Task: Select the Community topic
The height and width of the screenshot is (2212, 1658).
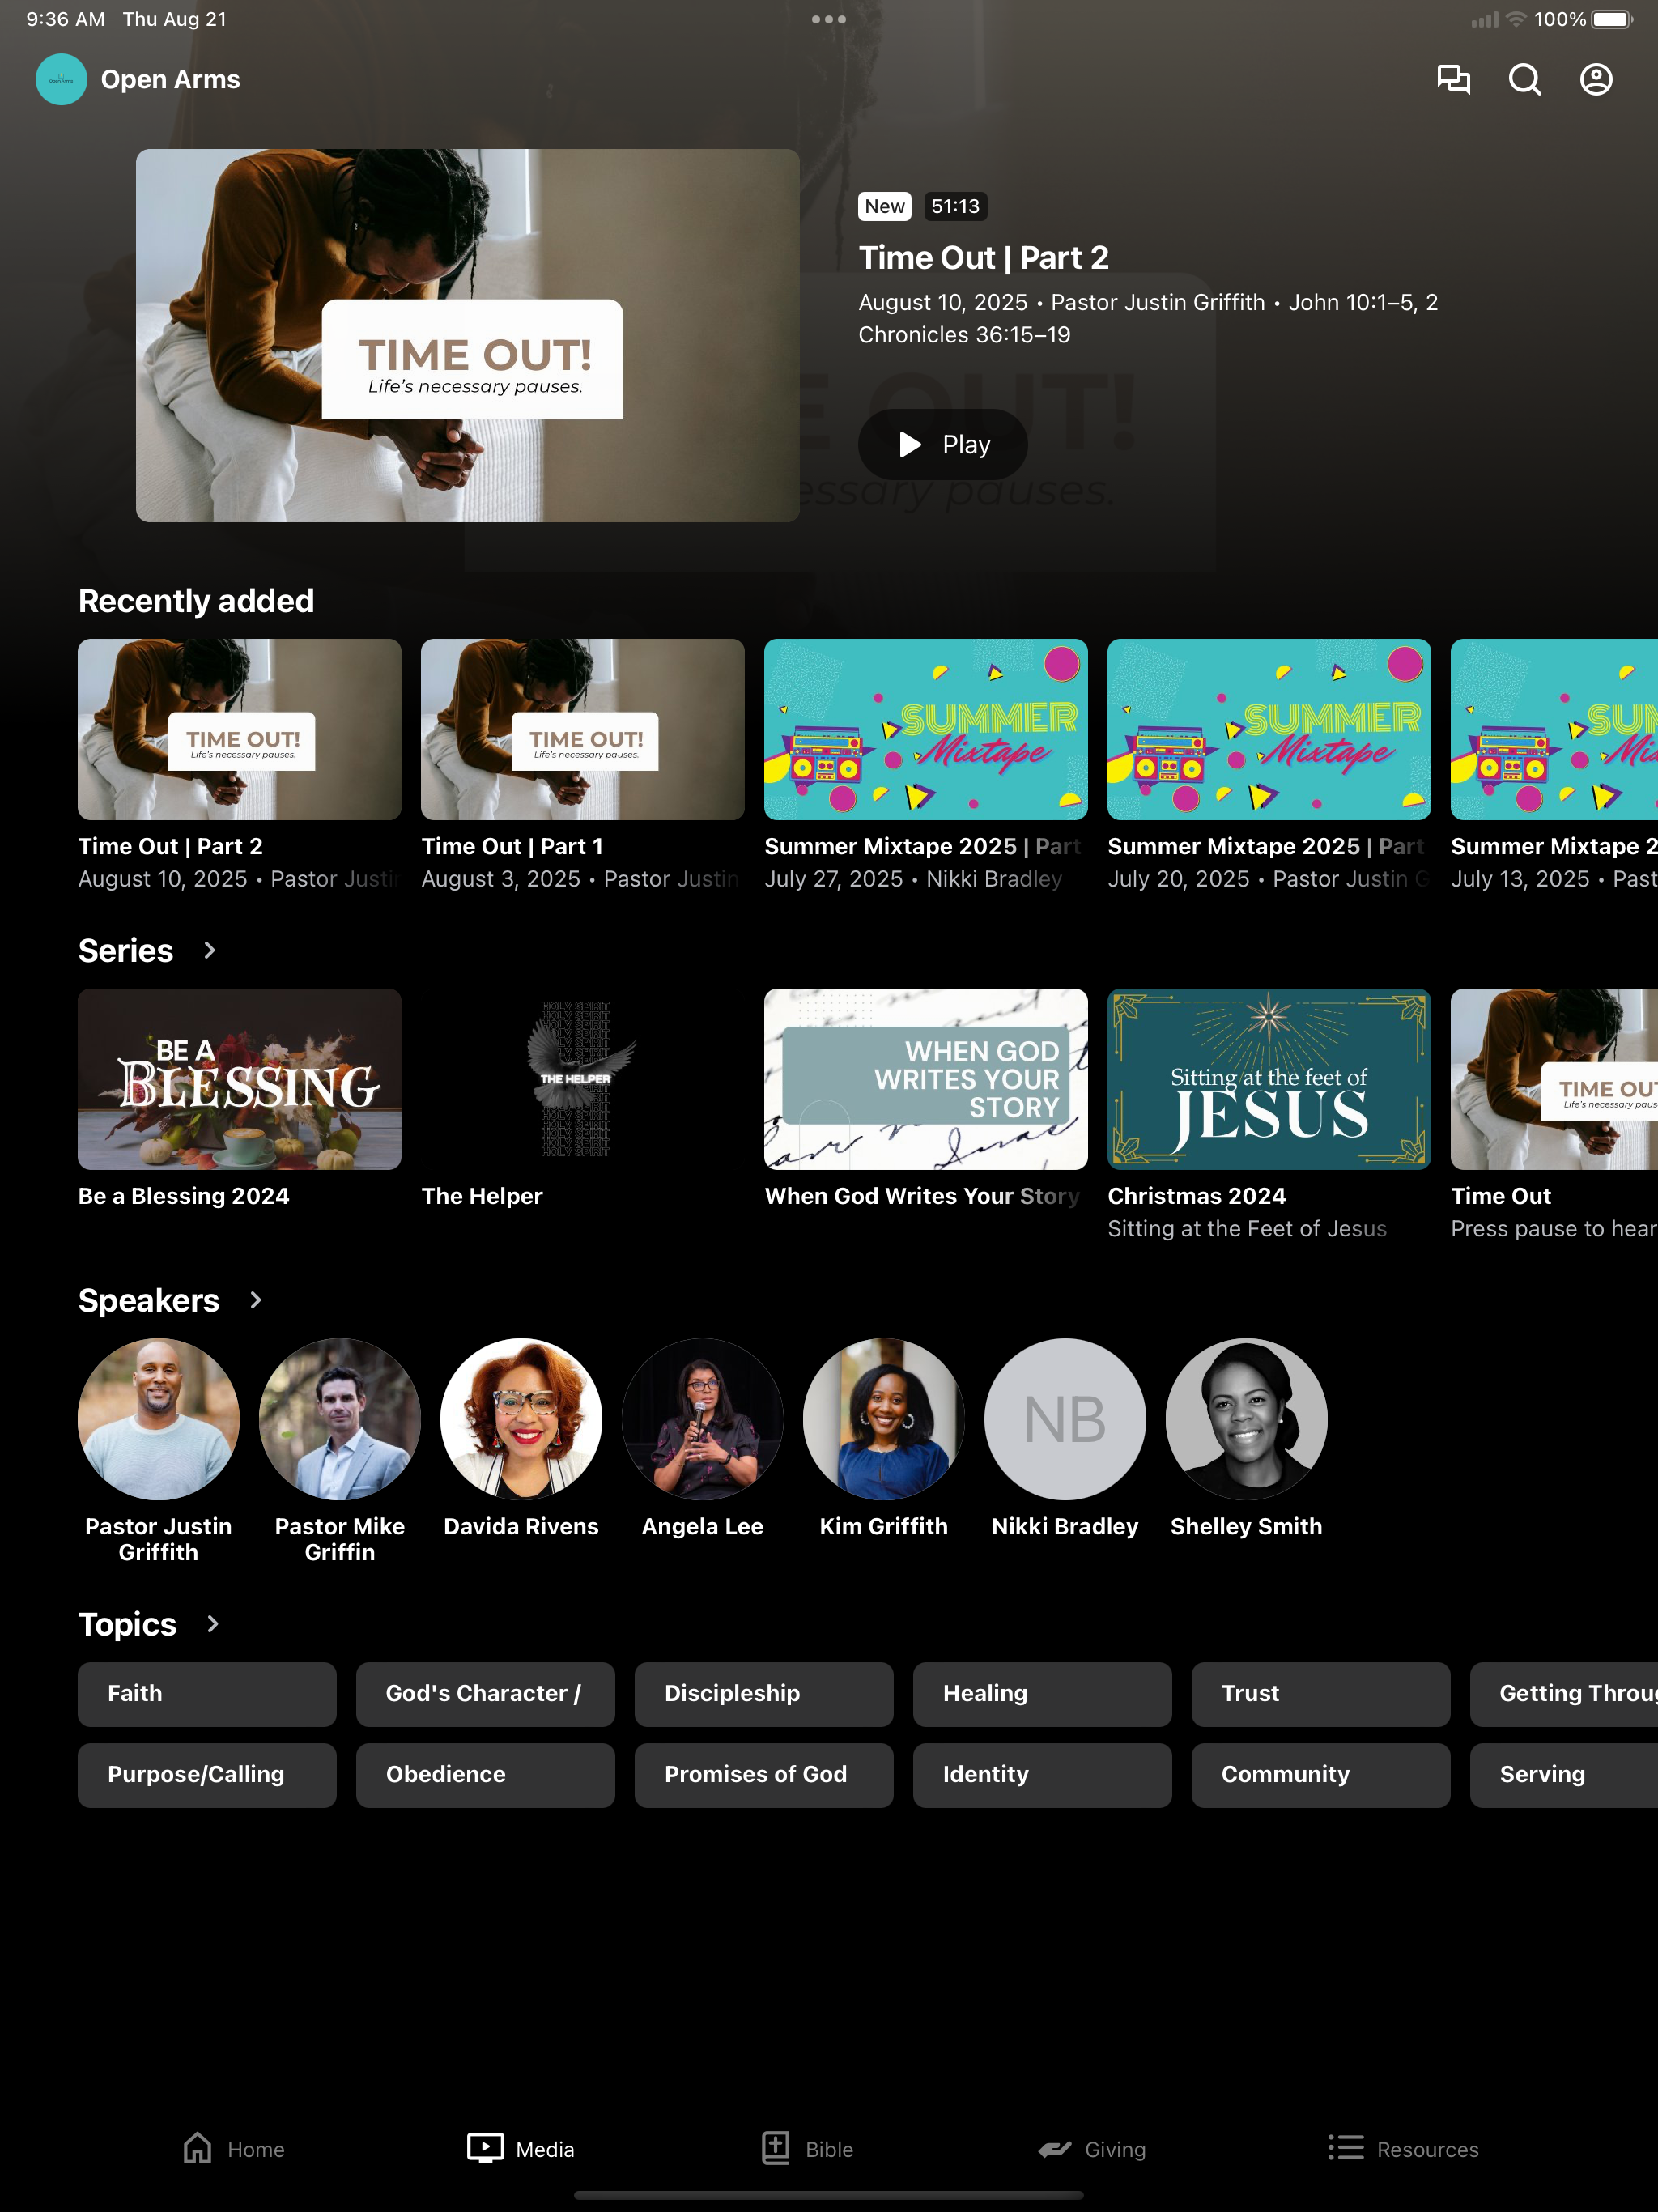Action: 1321,1775
